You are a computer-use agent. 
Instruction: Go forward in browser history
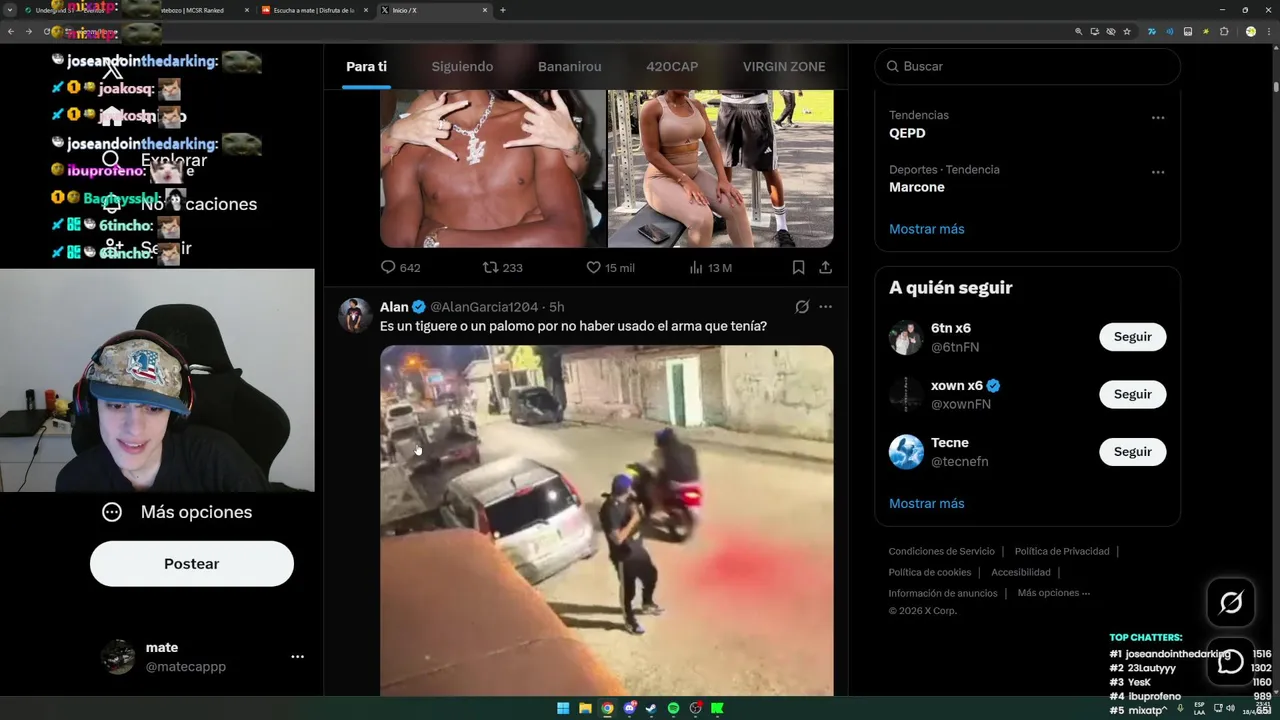click(28, 31)
